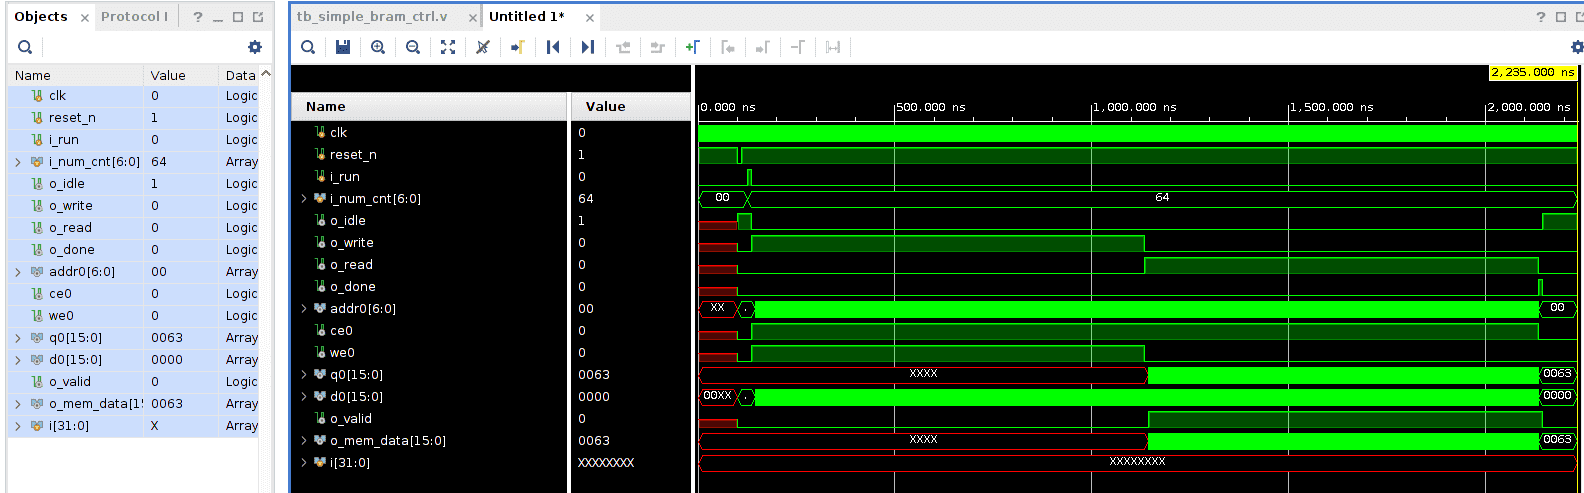Select the Untitled 1* waveform tab

(x=527, y=17)
